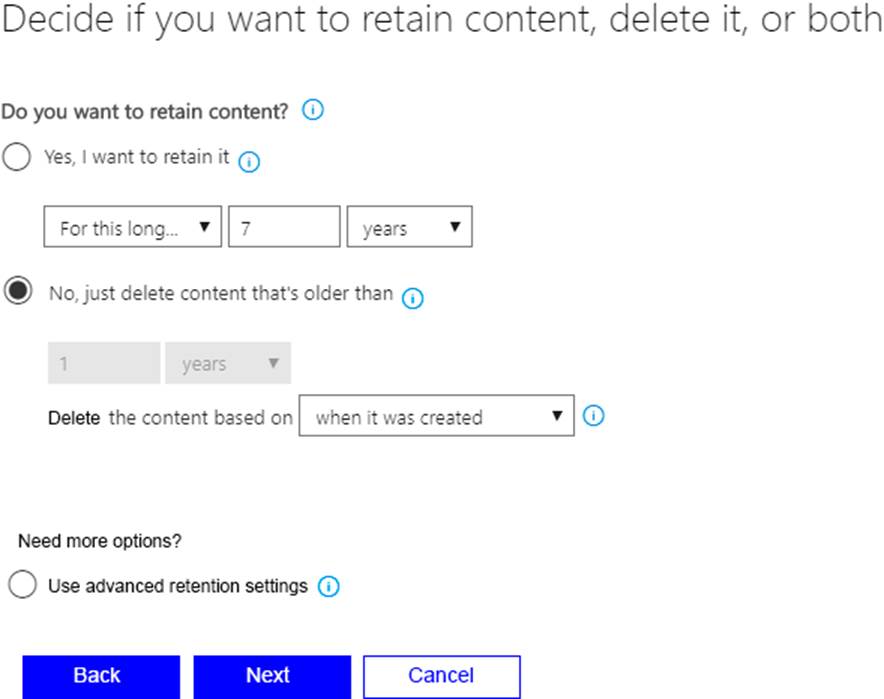Open the "when it was created" dropdown
This screenshot has width=884, height=699.
pyautogui.click(x=437, y=416)
